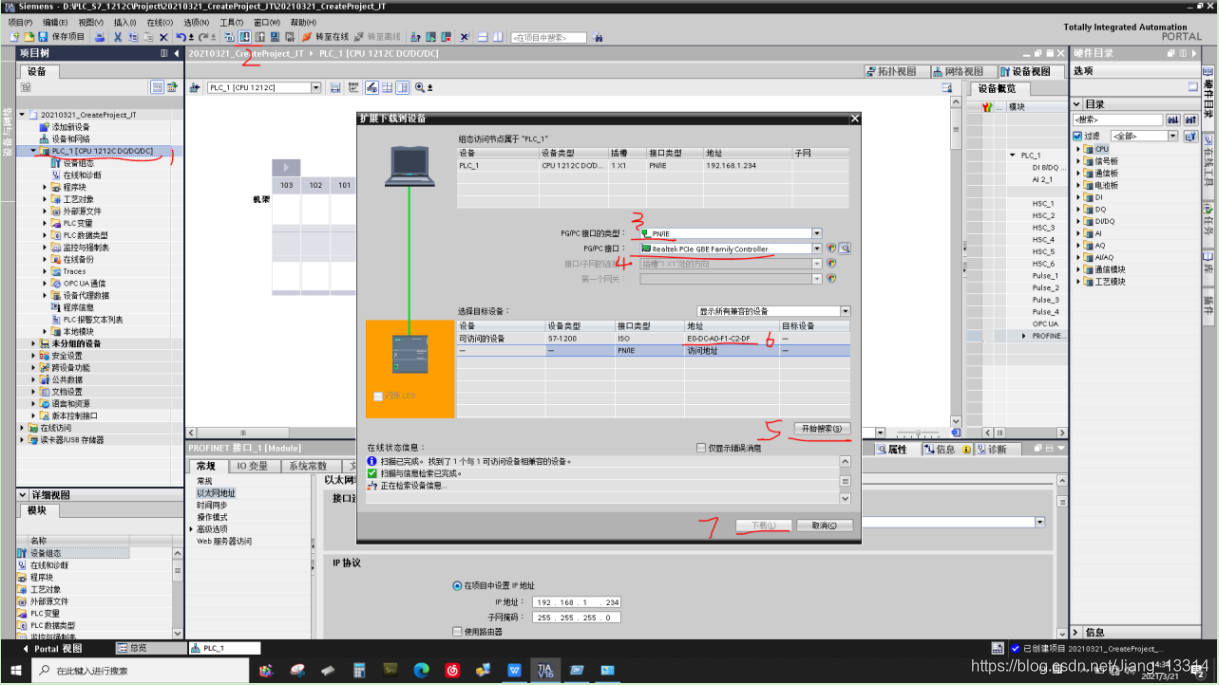
Task: Click the undo arrow icon
Action: point(180,37)
